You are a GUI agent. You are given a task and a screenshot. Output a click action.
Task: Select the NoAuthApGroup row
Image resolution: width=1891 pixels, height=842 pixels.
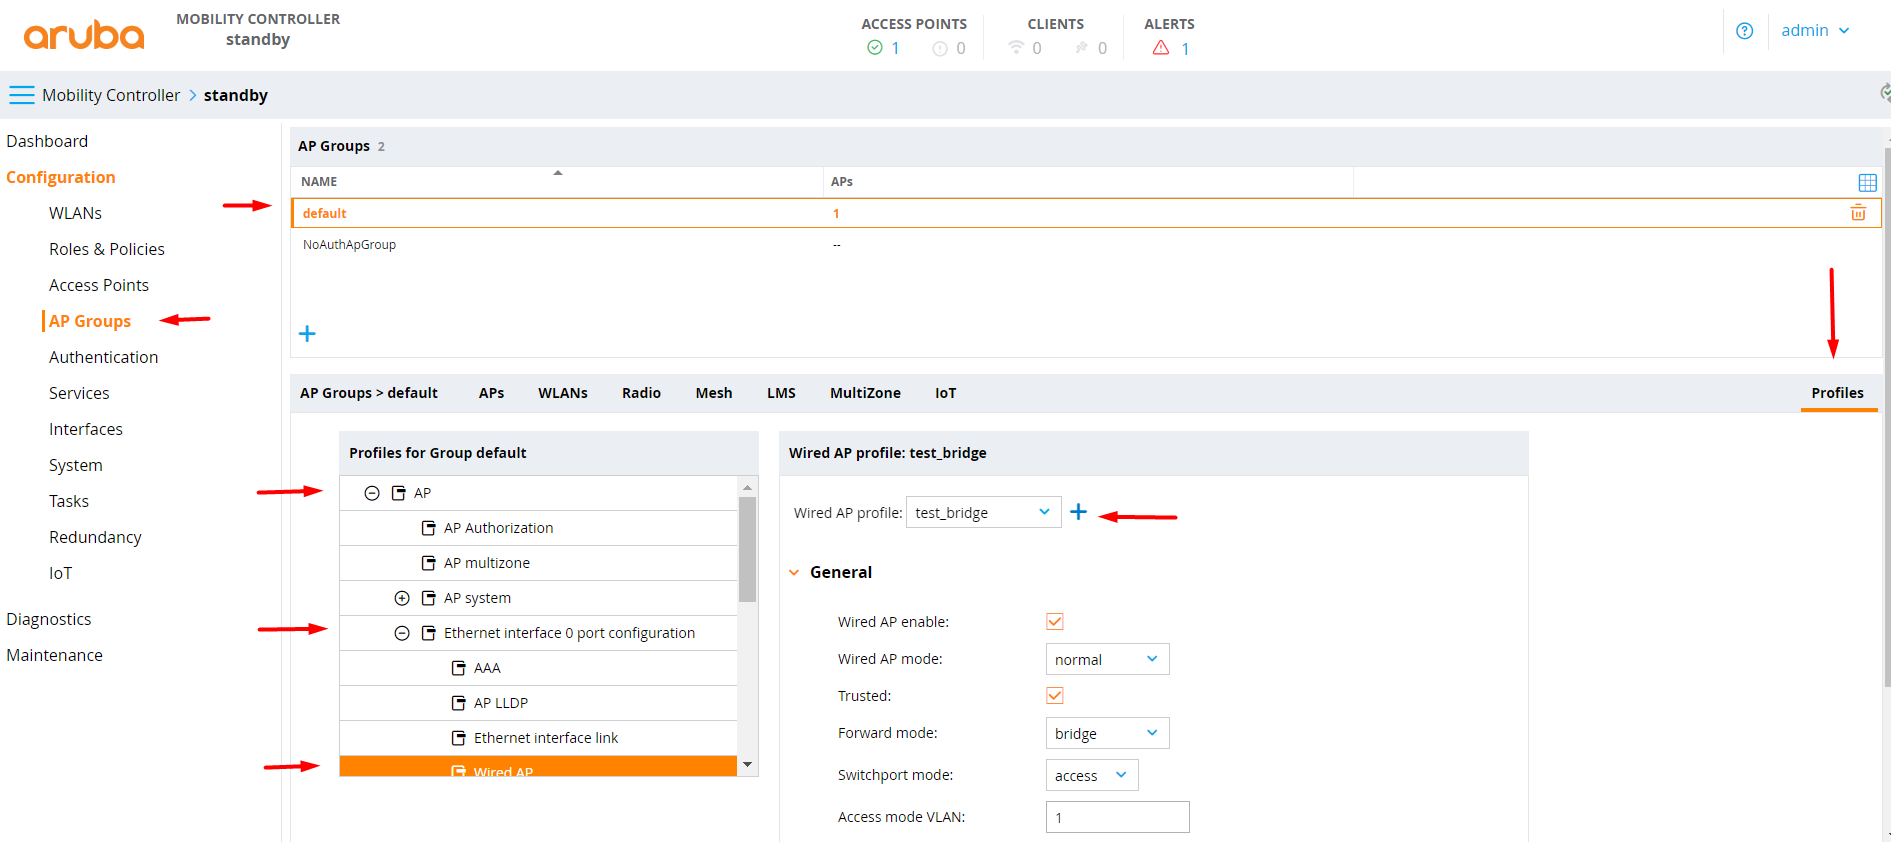1086,244
